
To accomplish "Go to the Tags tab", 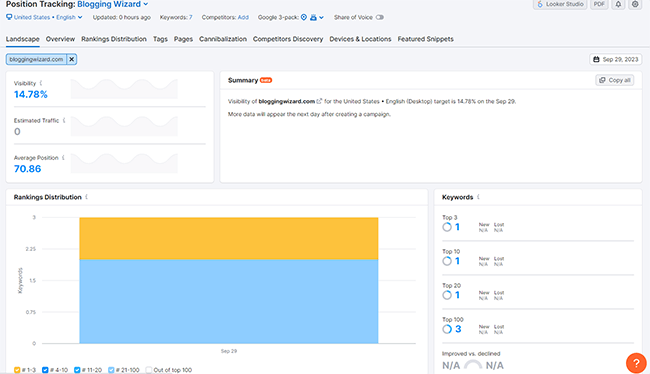I will [160, 39].
